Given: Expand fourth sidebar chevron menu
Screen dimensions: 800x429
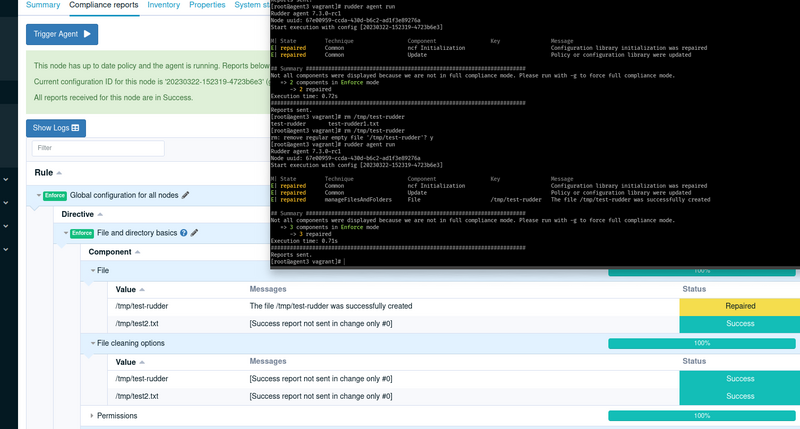Looking at the screenshot, I should tap(6, 249).
